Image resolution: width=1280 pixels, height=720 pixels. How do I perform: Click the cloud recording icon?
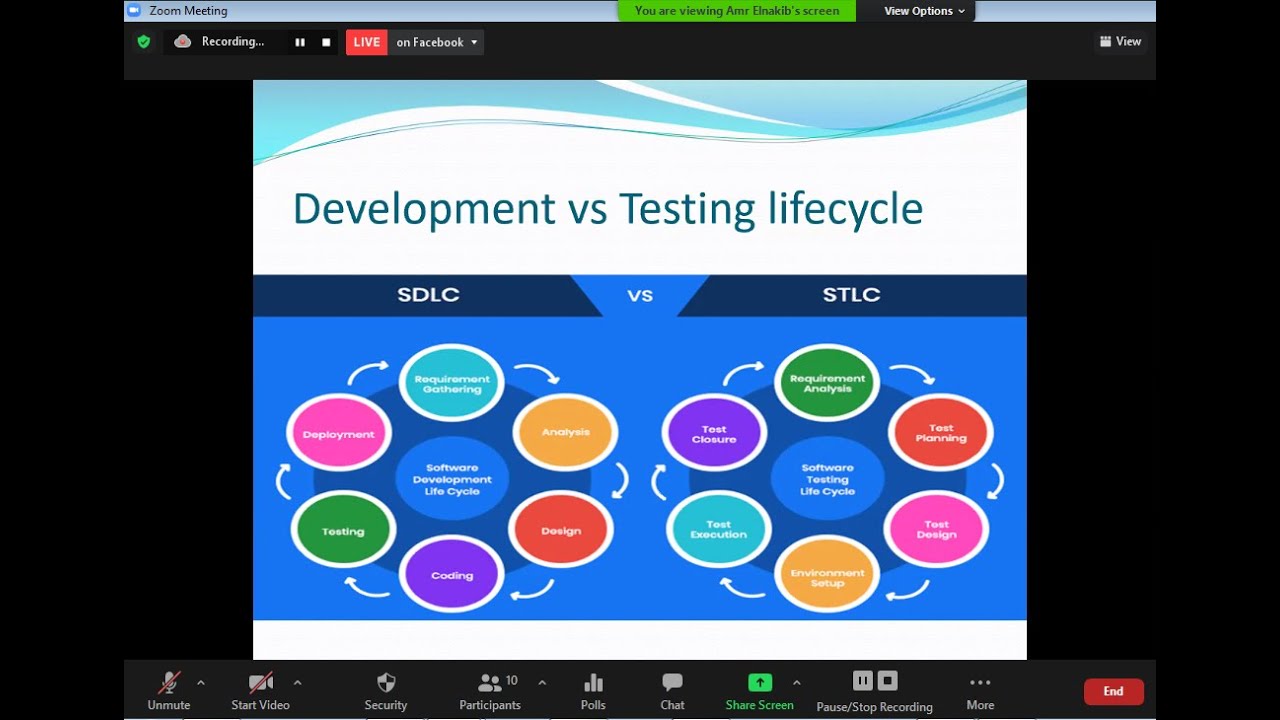click(182, 41)
